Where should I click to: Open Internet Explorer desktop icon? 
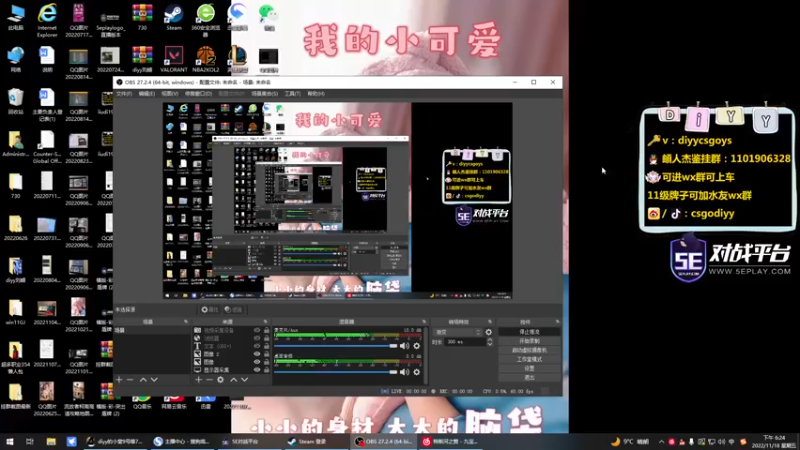tap(47, 20)
